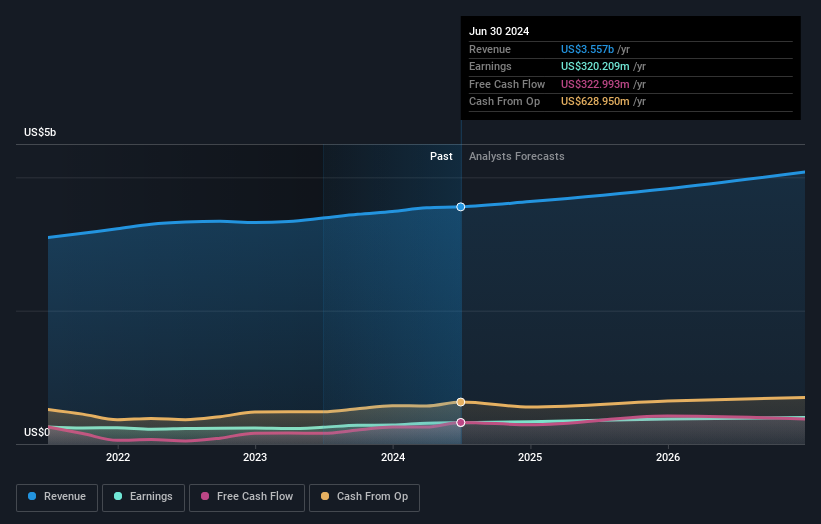Click the US$320.209m earnings value
This screenshot has width=821, height=524.
[595, 66]
